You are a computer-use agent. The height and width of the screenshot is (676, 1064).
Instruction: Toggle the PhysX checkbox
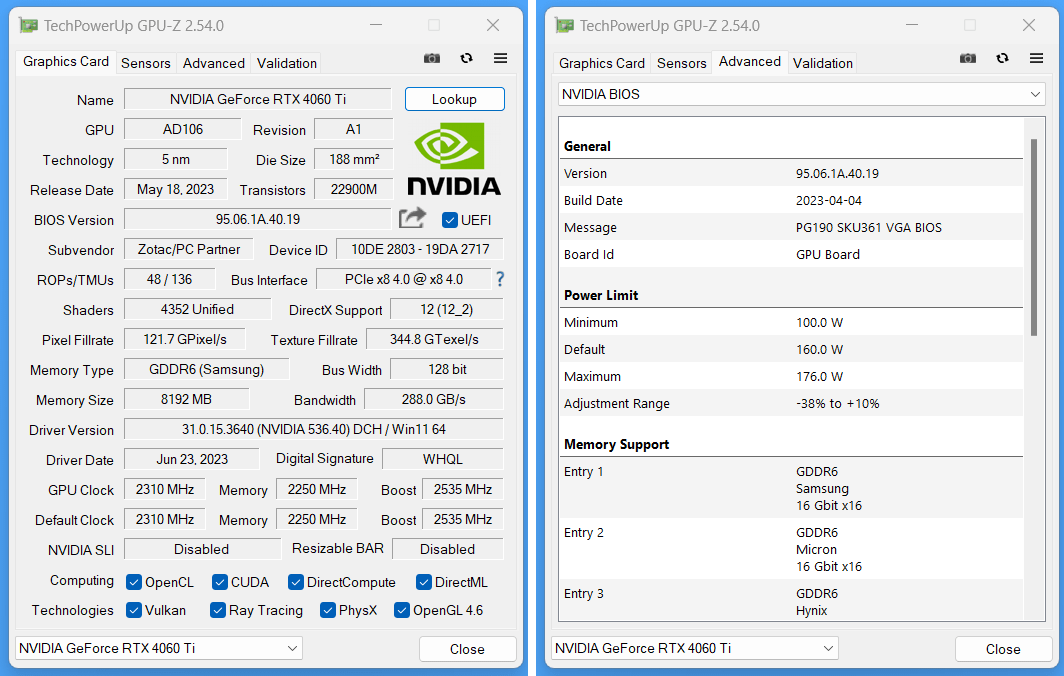click(x=328, y=610)
